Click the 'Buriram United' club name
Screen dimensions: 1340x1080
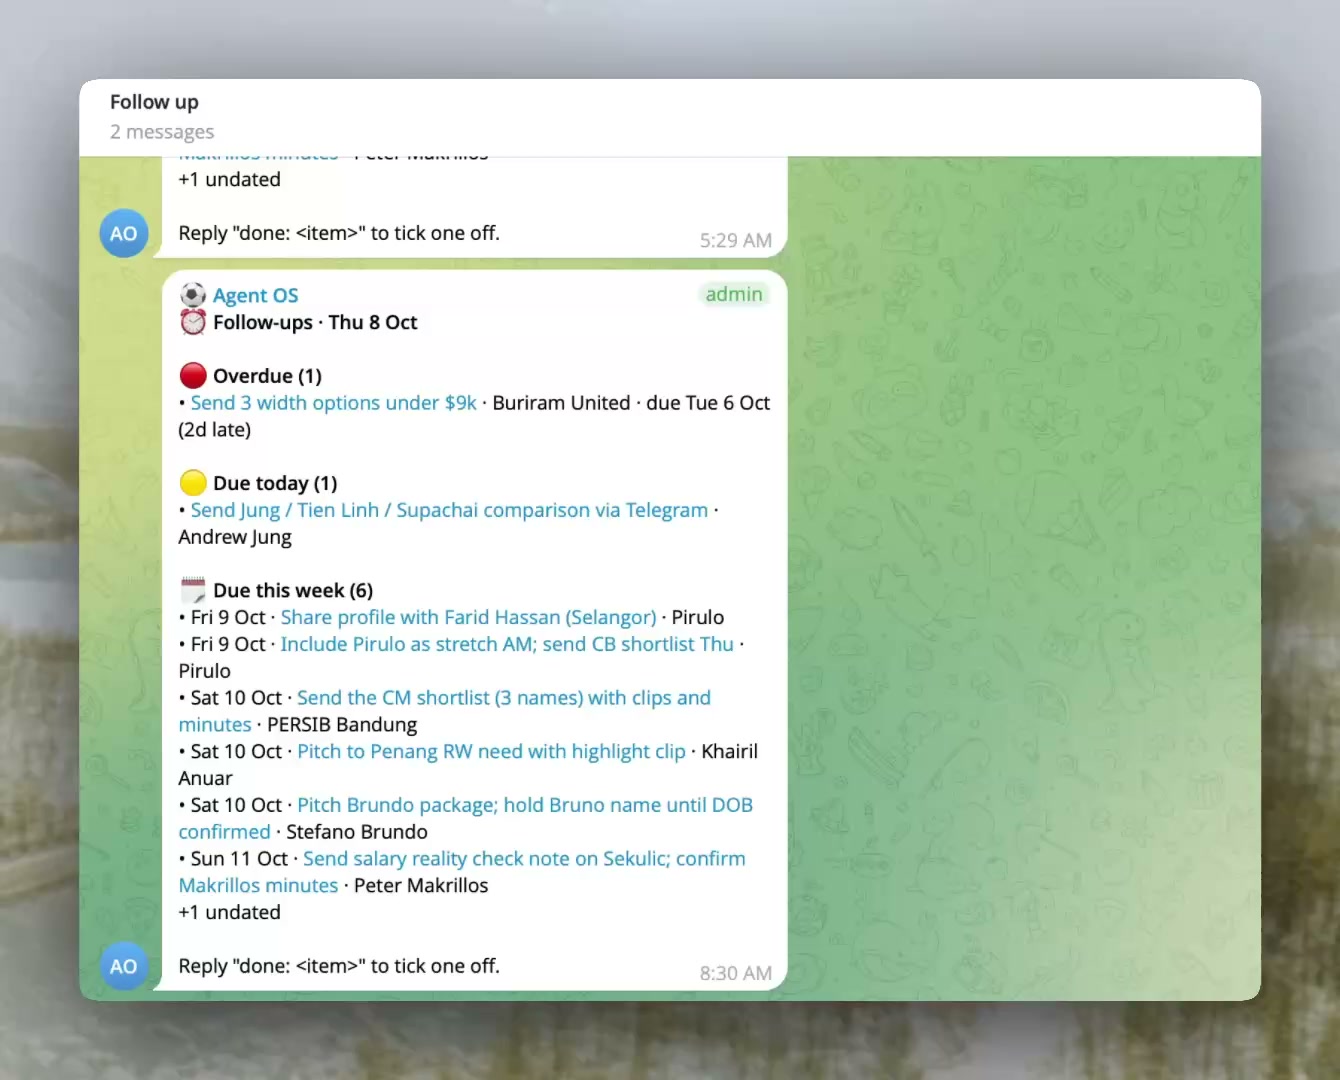pyautogui.click(x=561, y=403)
